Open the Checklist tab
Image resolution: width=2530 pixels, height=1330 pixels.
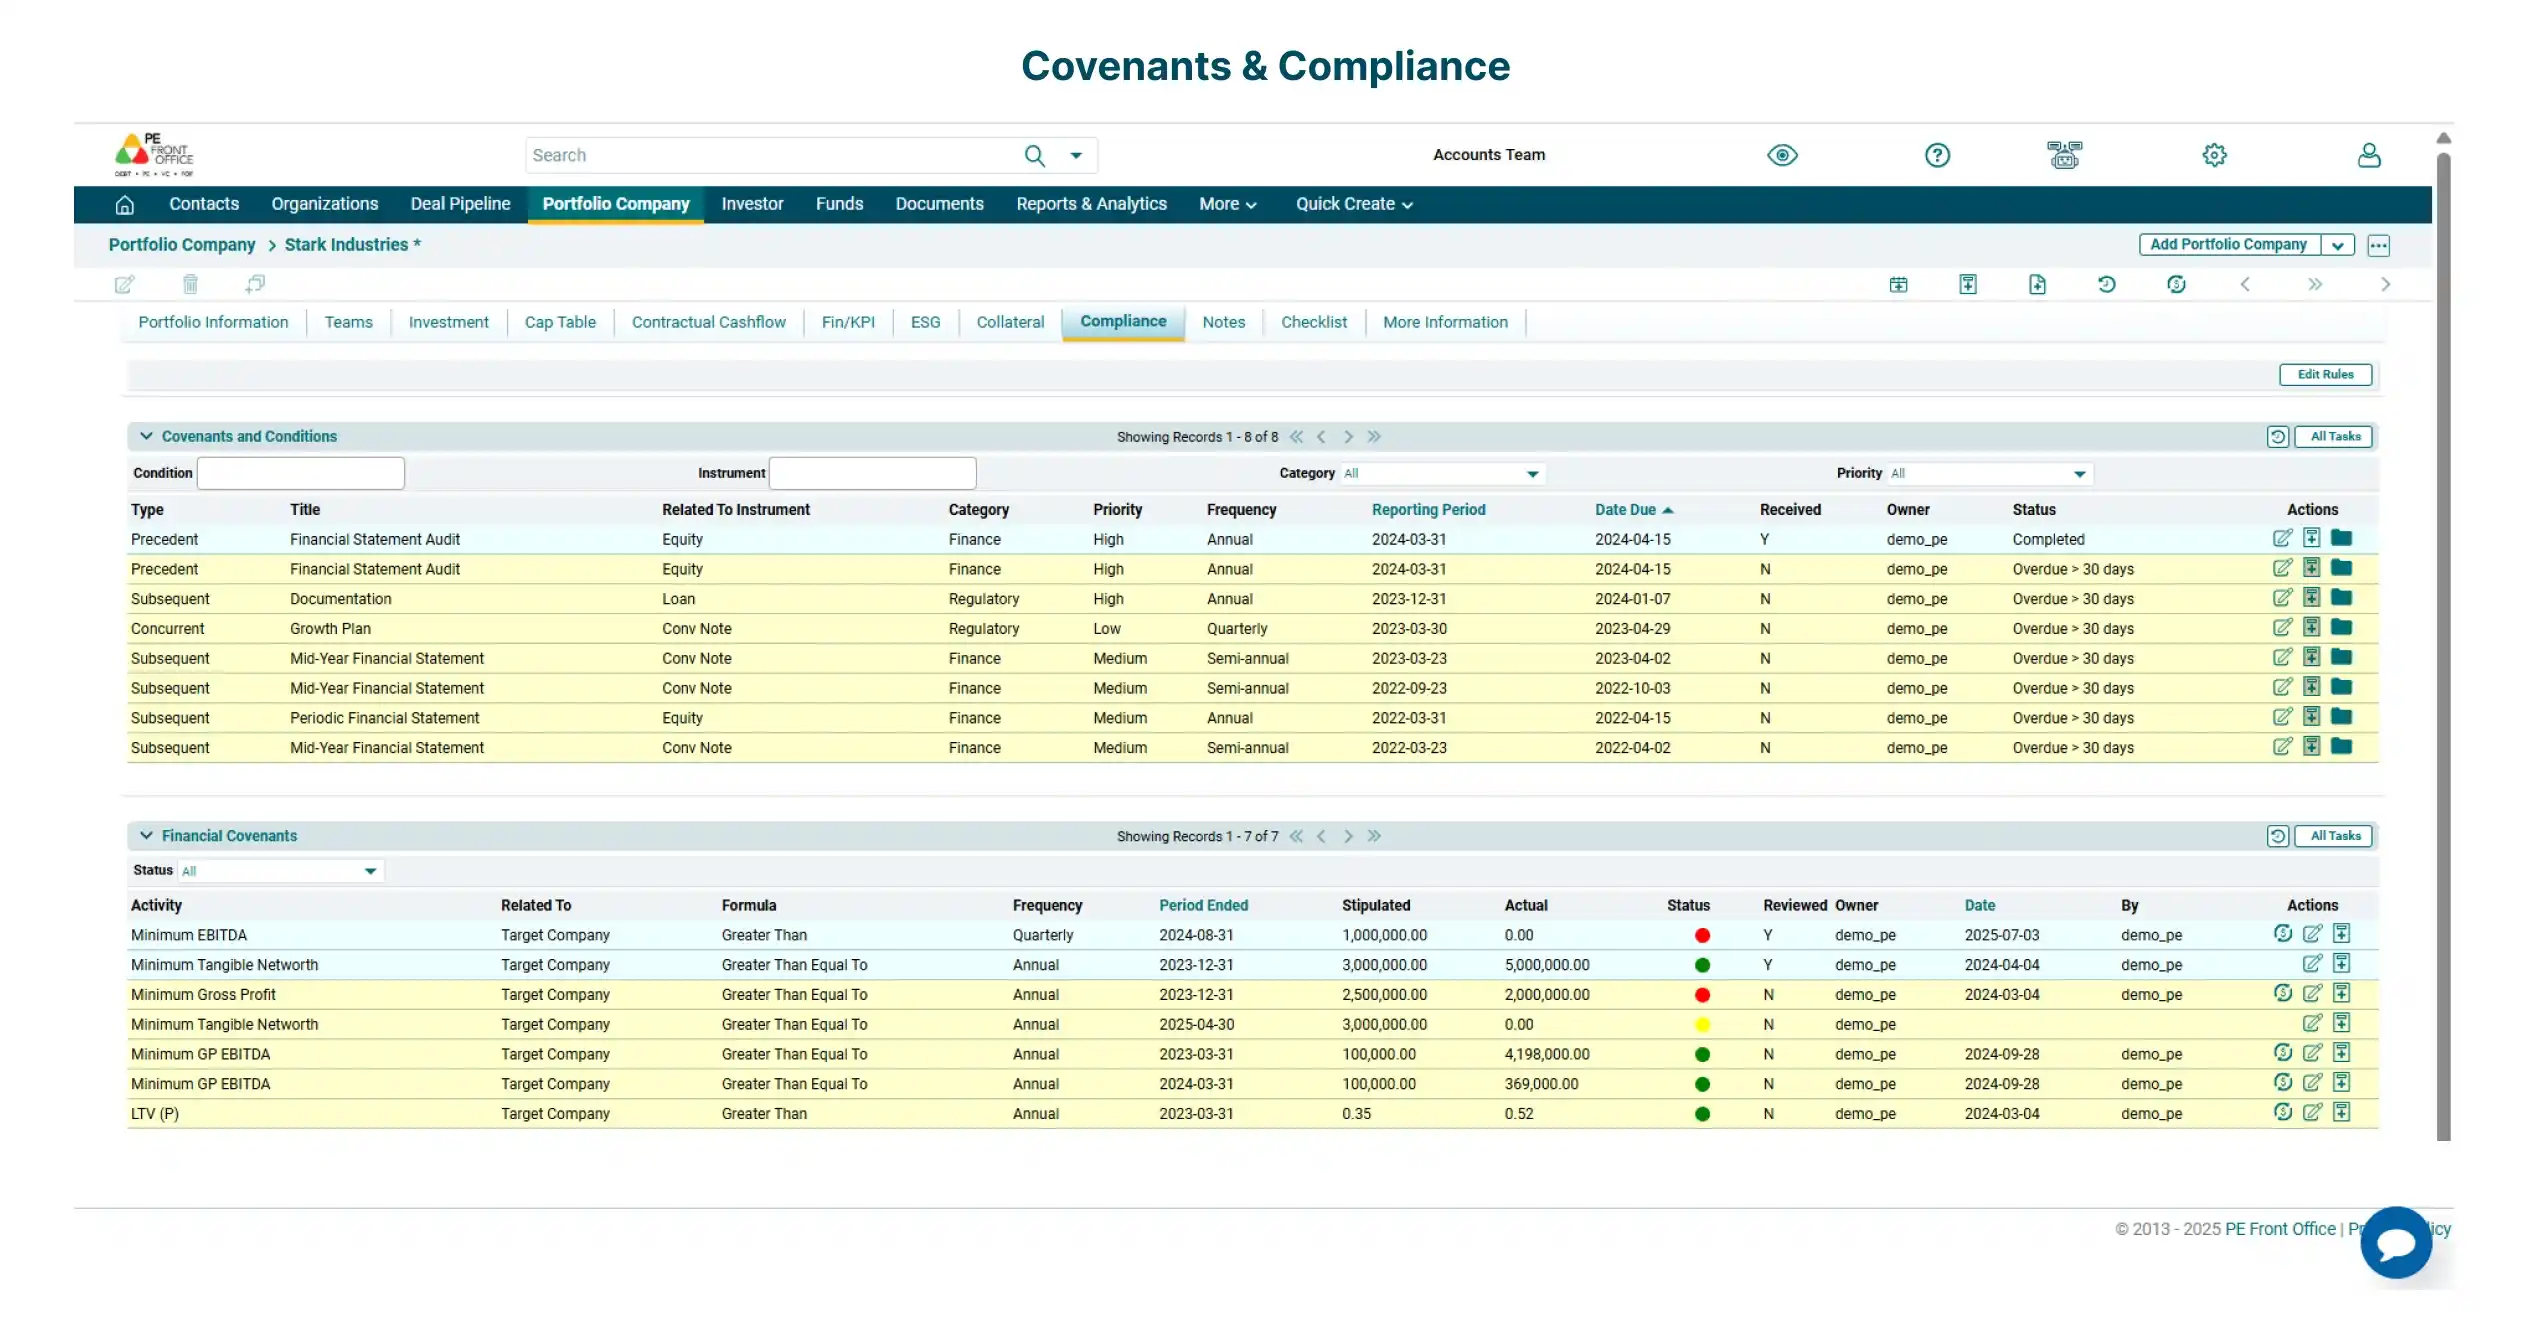(x=1314, y=322)
